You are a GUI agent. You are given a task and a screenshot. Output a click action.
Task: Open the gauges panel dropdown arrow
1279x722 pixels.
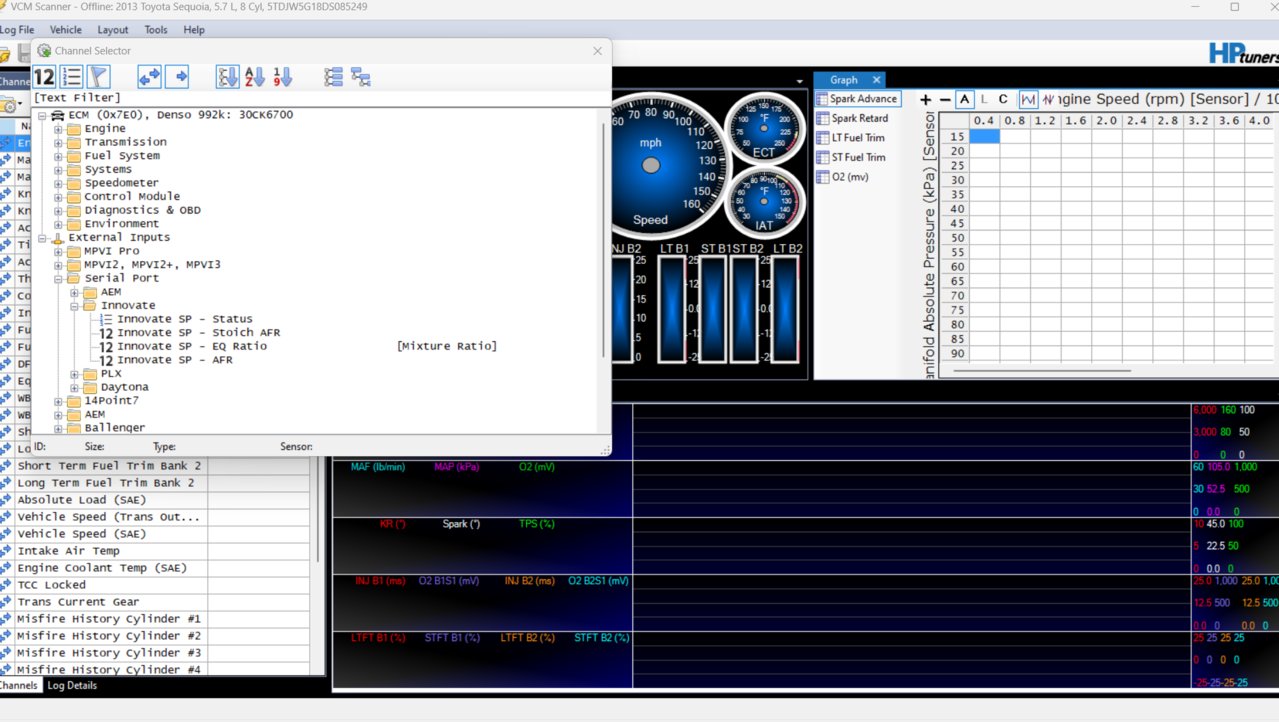[x=799, y=81]
